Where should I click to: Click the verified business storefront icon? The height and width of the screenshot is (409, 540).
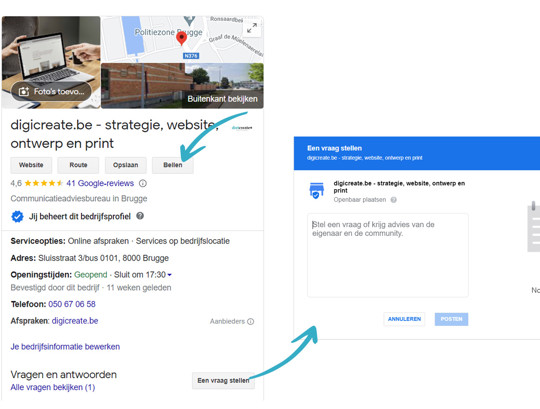(316, 190)
